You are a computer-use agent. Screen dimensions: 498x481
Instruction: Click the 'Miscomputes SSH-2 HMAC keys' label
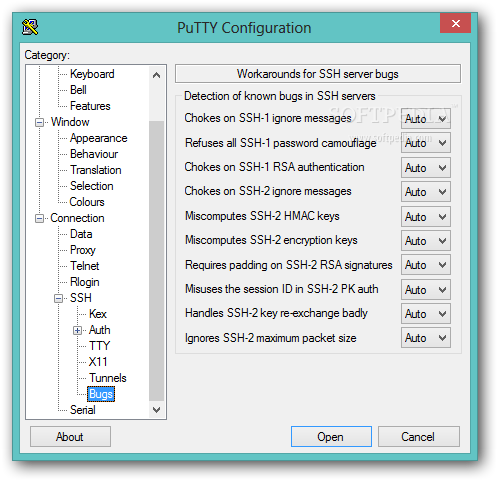(262, 216)
